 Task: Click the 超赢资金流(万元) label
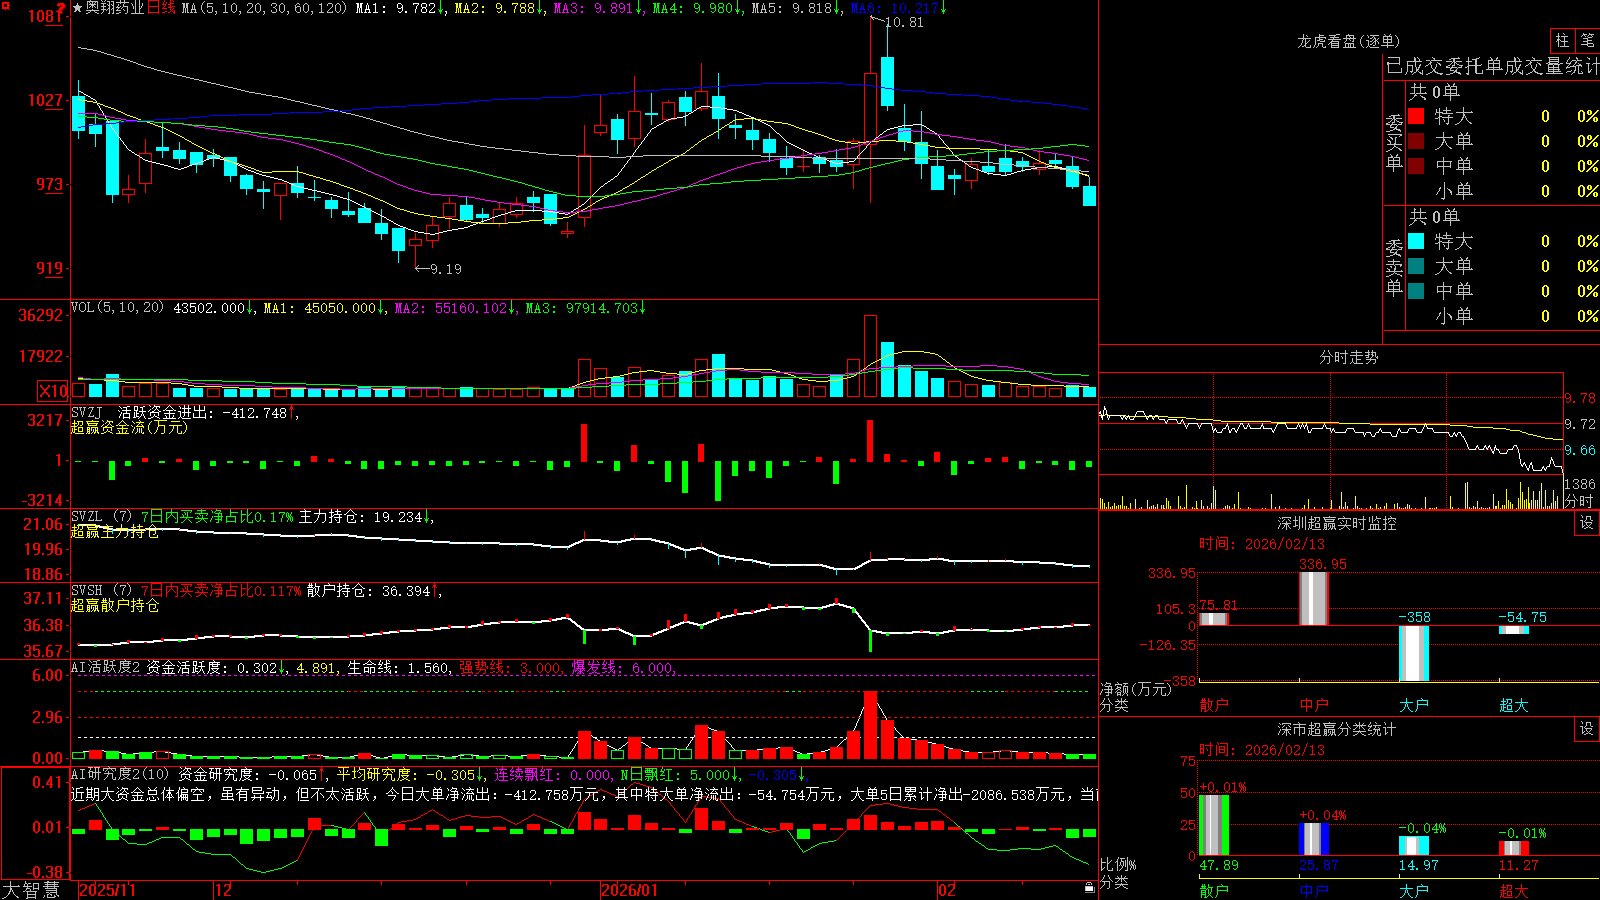coord(129,427)
